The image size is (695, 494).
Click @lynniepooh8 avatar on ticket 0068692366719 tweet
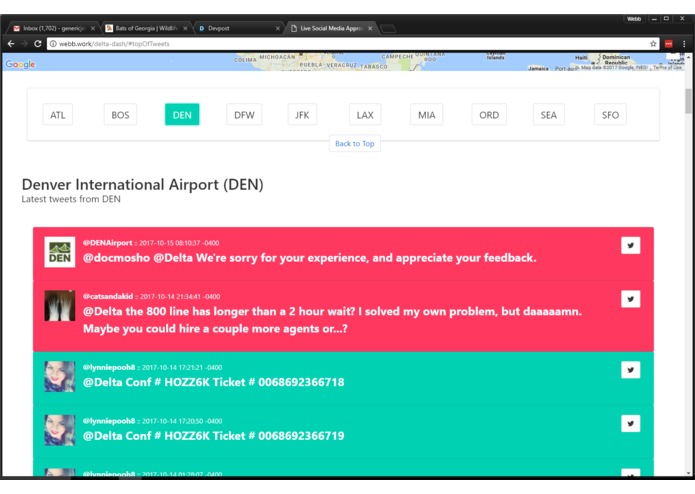click(60, 430)
